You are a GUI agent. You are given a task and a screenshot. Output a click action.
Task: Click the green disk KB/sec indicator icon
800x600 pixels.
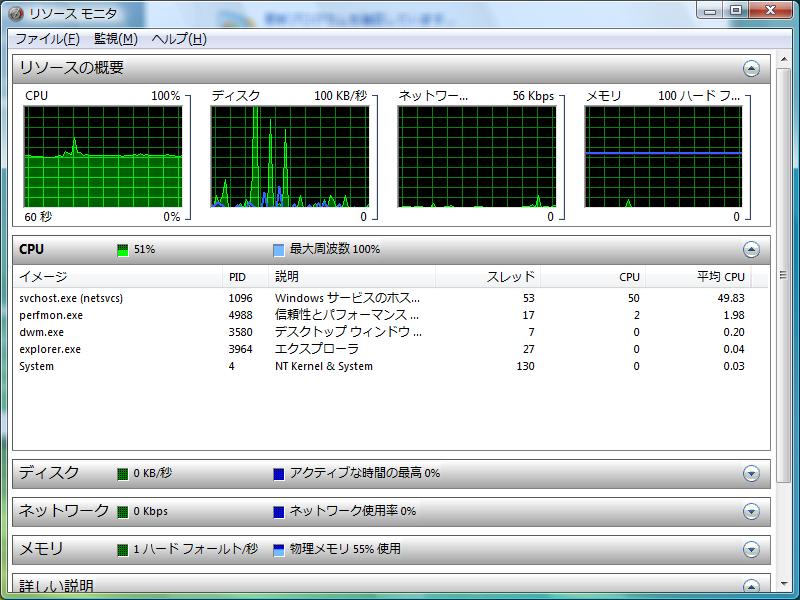(123, 474)
